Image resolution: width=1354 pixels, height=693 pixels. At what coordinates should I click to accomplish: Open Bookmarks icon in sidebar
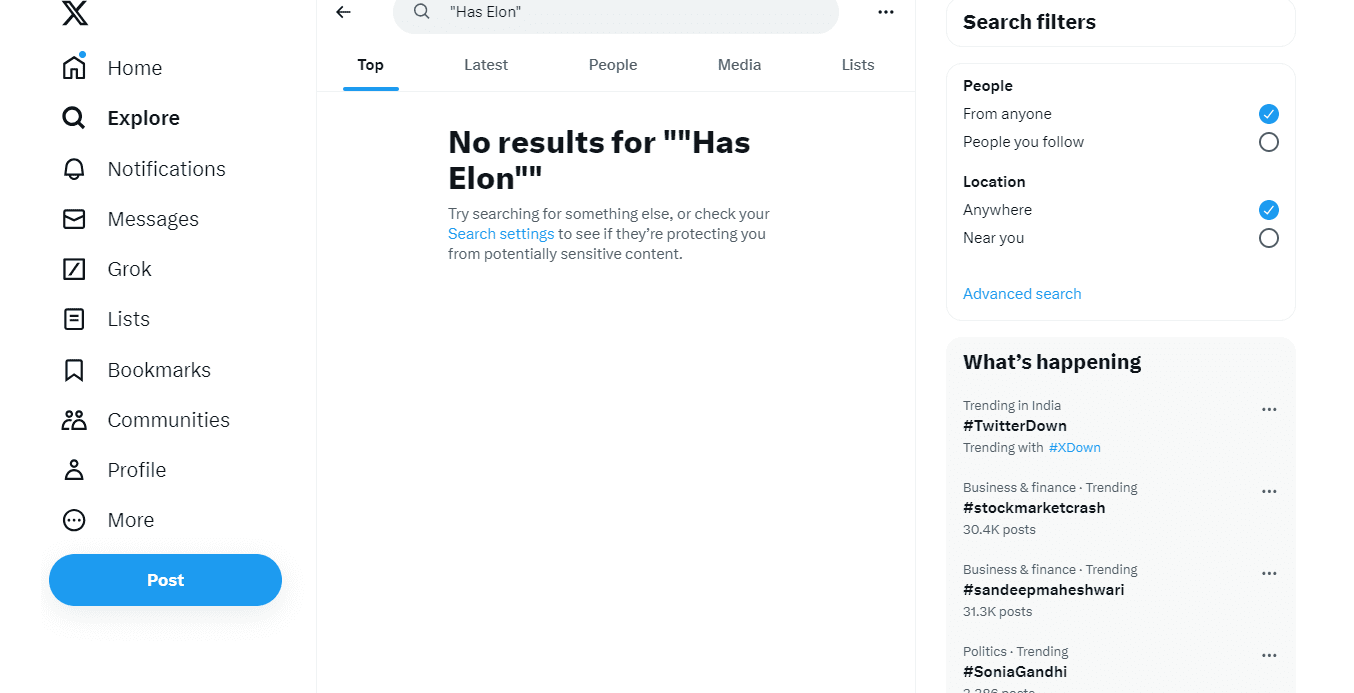[x=74, y=370]
